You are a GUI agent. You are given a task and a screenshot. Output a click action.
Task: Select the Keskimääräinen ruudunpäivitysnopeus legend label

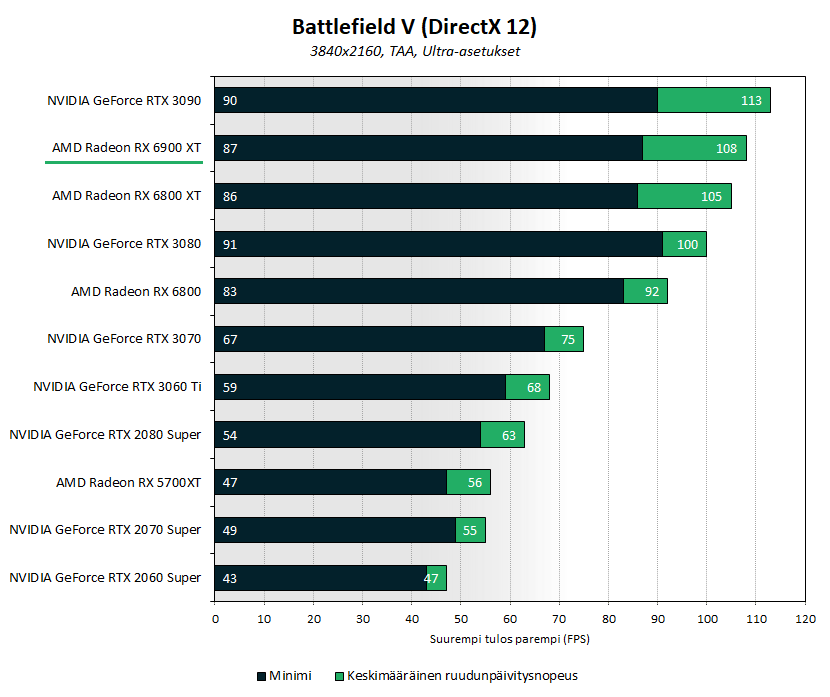point(462,676)
